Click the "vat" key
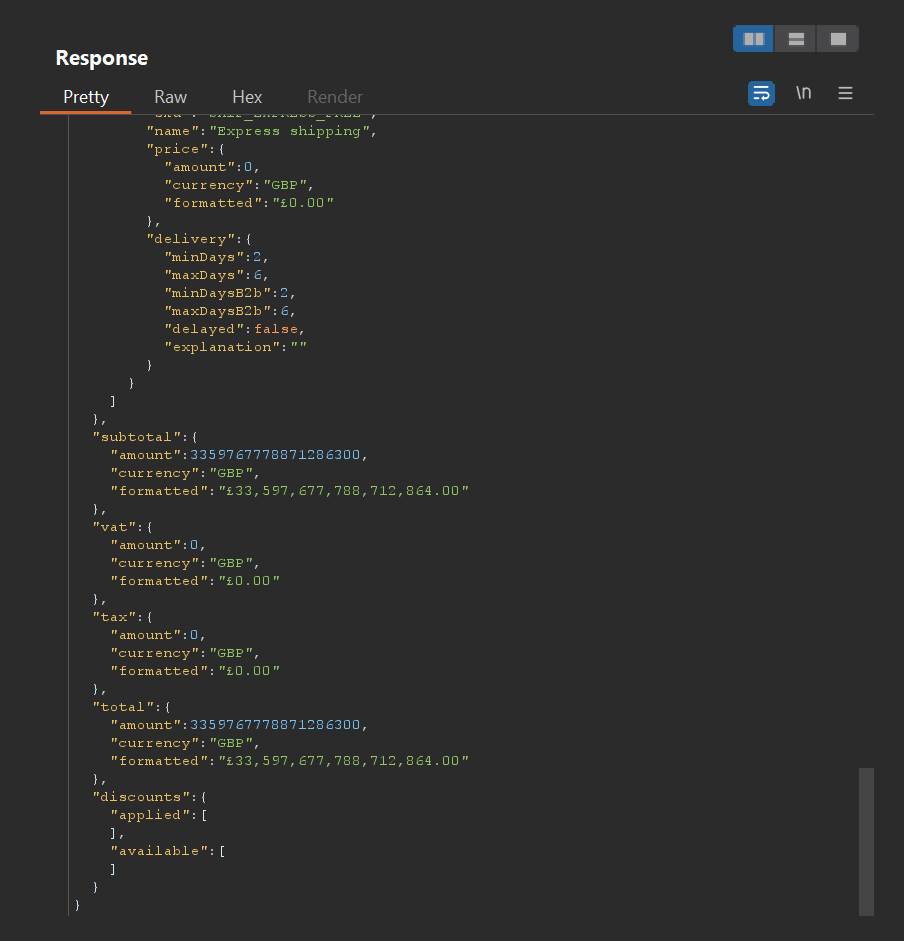This screenshot has width=904, height=941. [114, 527]
